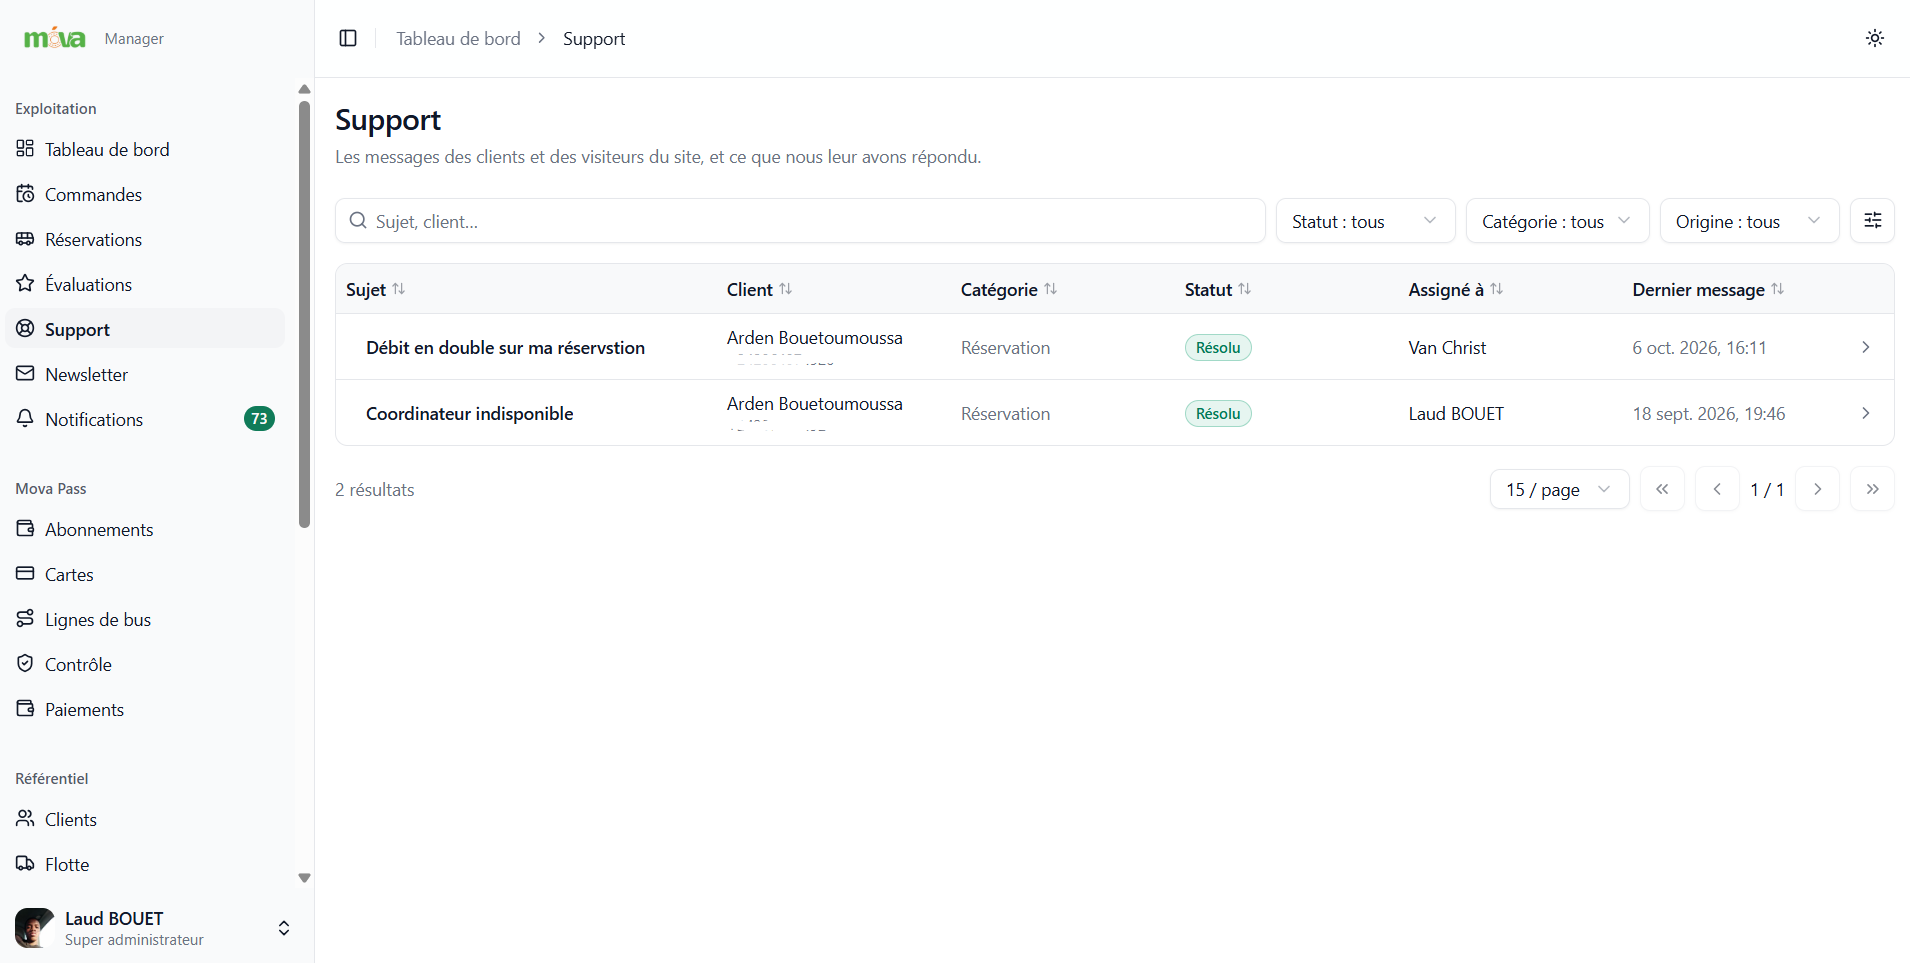Open Réservations in the sidebar
This screenshot has width=1910, height=963.
145,239
